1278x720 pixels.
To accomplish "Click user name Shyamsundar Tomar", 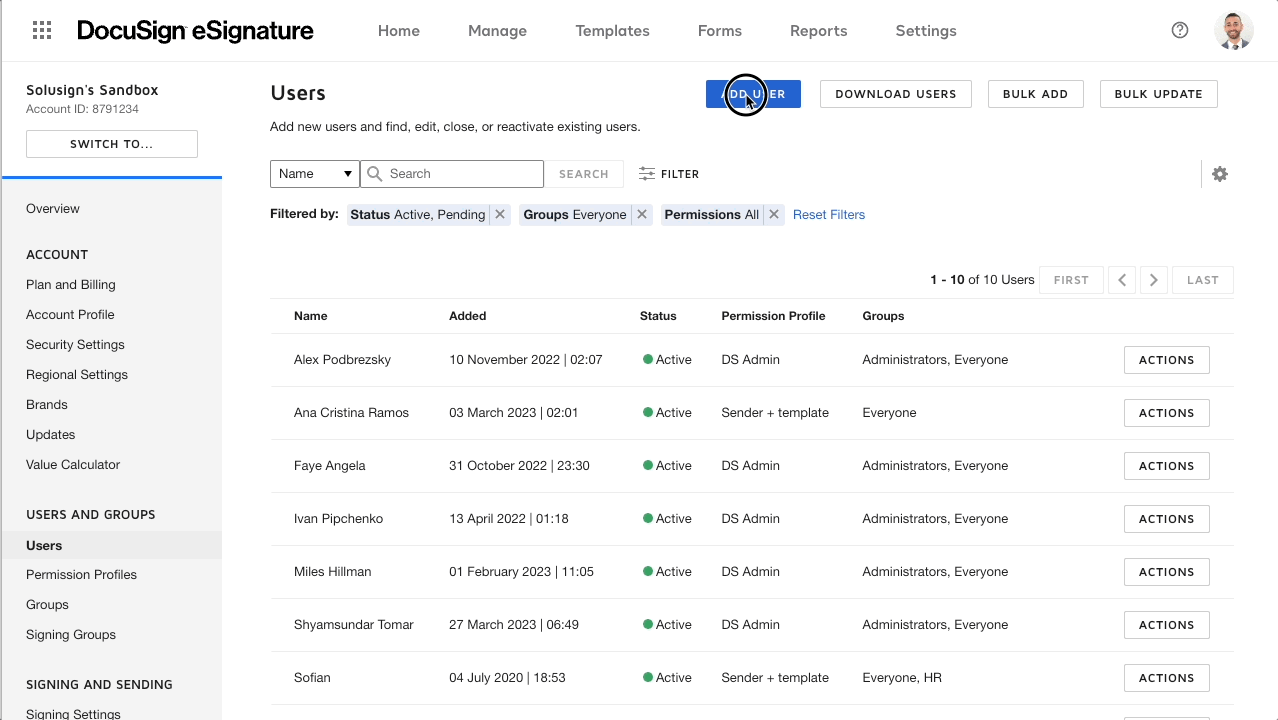I will click(x=354, y=625).
